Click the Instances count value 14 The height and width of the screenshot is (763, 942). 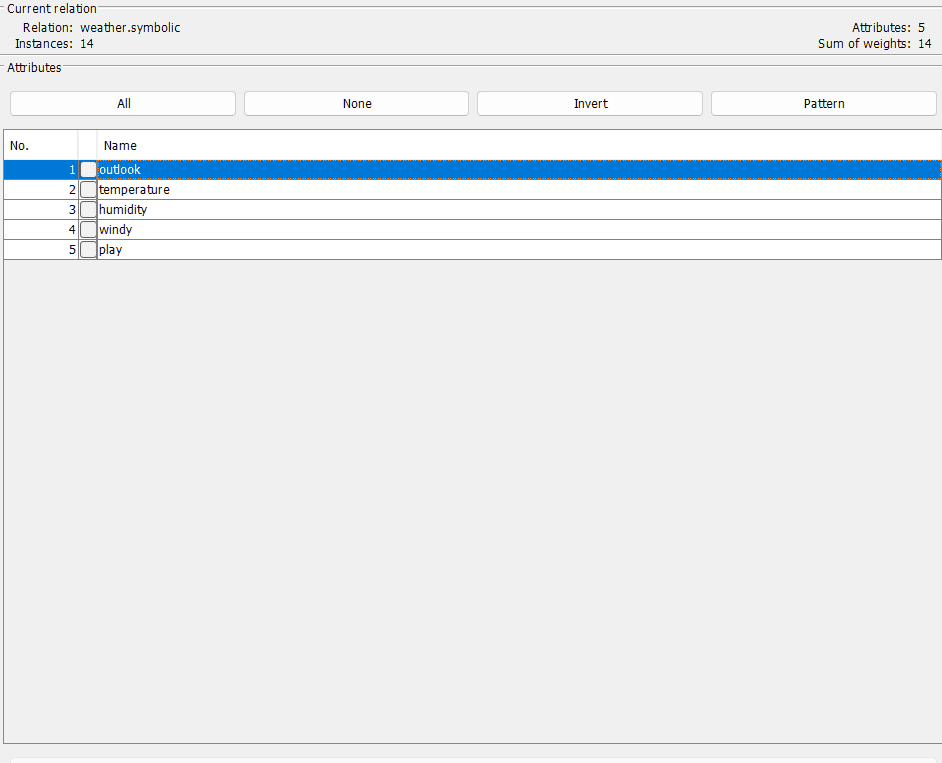(87, 44)
